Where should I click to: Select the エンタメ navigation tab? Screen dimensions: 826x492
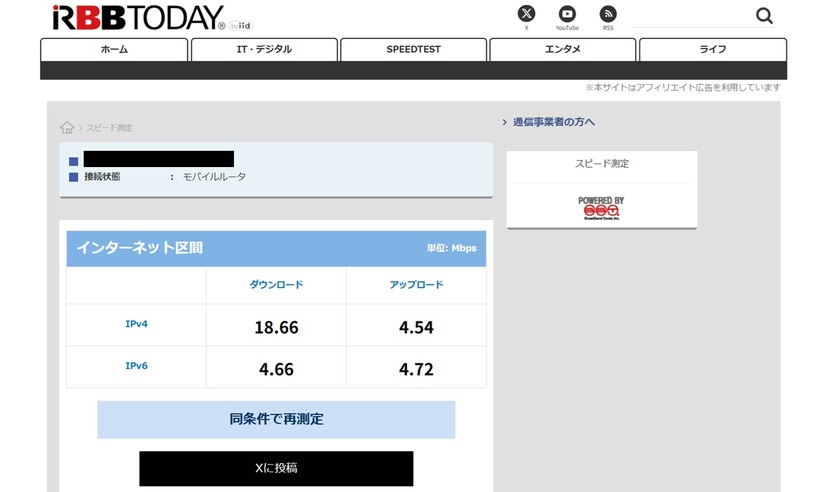[x=563, y=50]
